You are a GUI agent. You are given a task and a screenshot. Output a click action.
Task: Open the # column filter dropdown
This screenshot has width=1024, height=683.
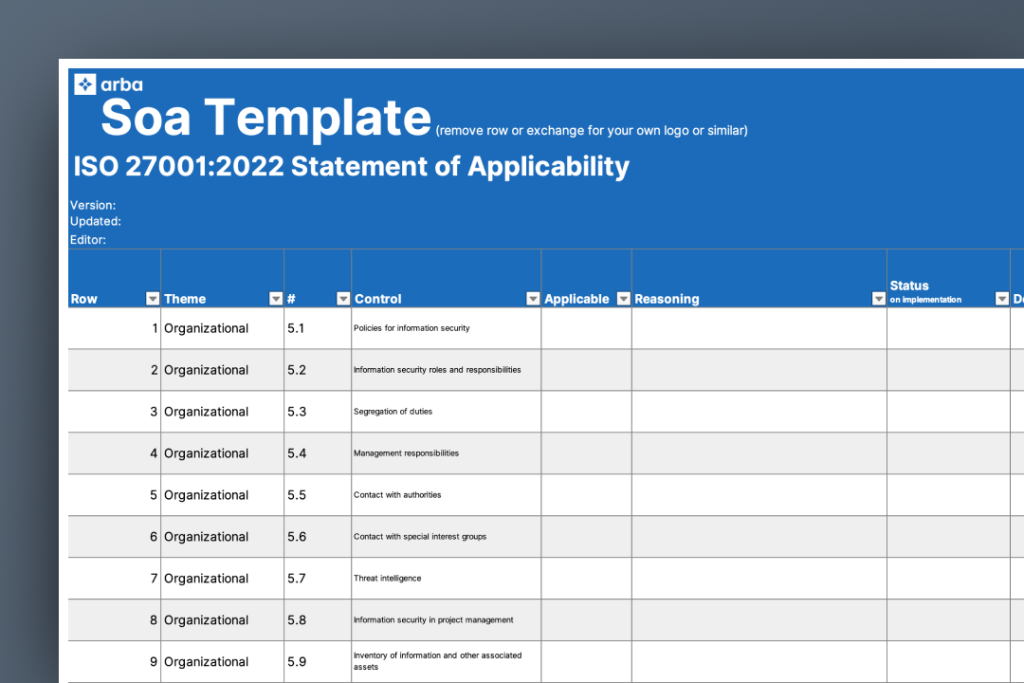click(343, 298)
